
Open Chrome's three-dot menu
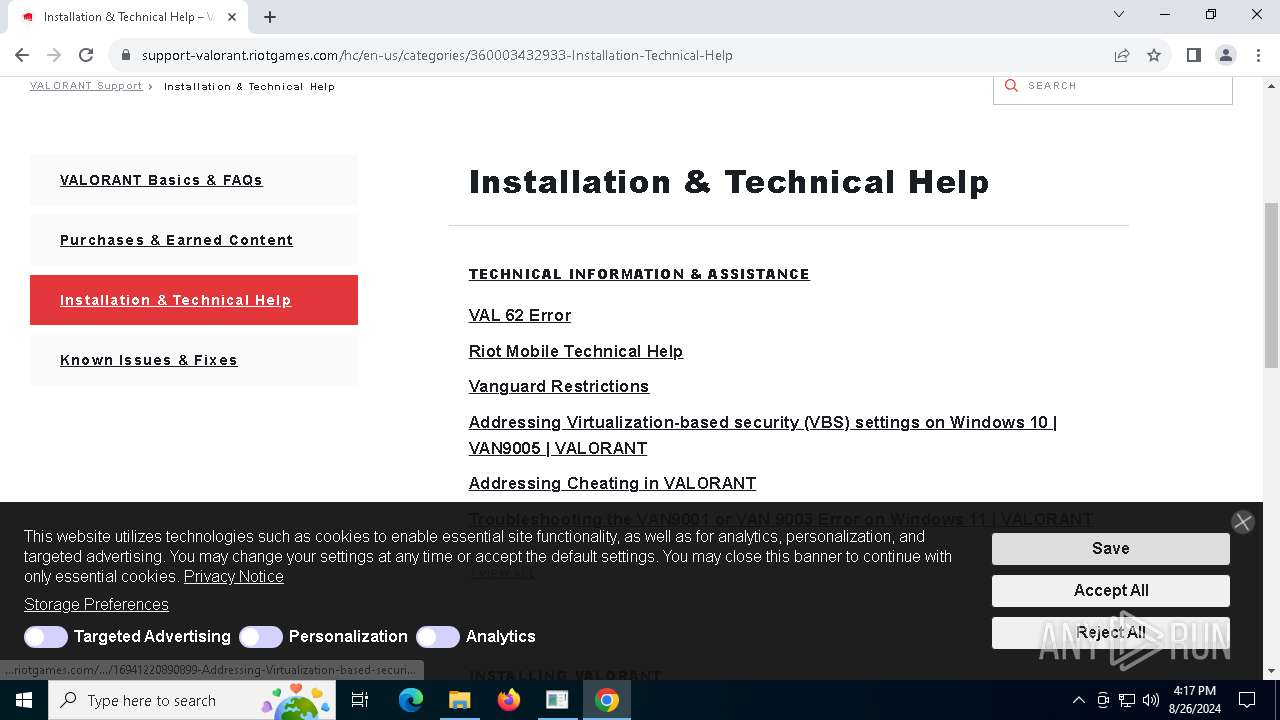pos(1257,55)
